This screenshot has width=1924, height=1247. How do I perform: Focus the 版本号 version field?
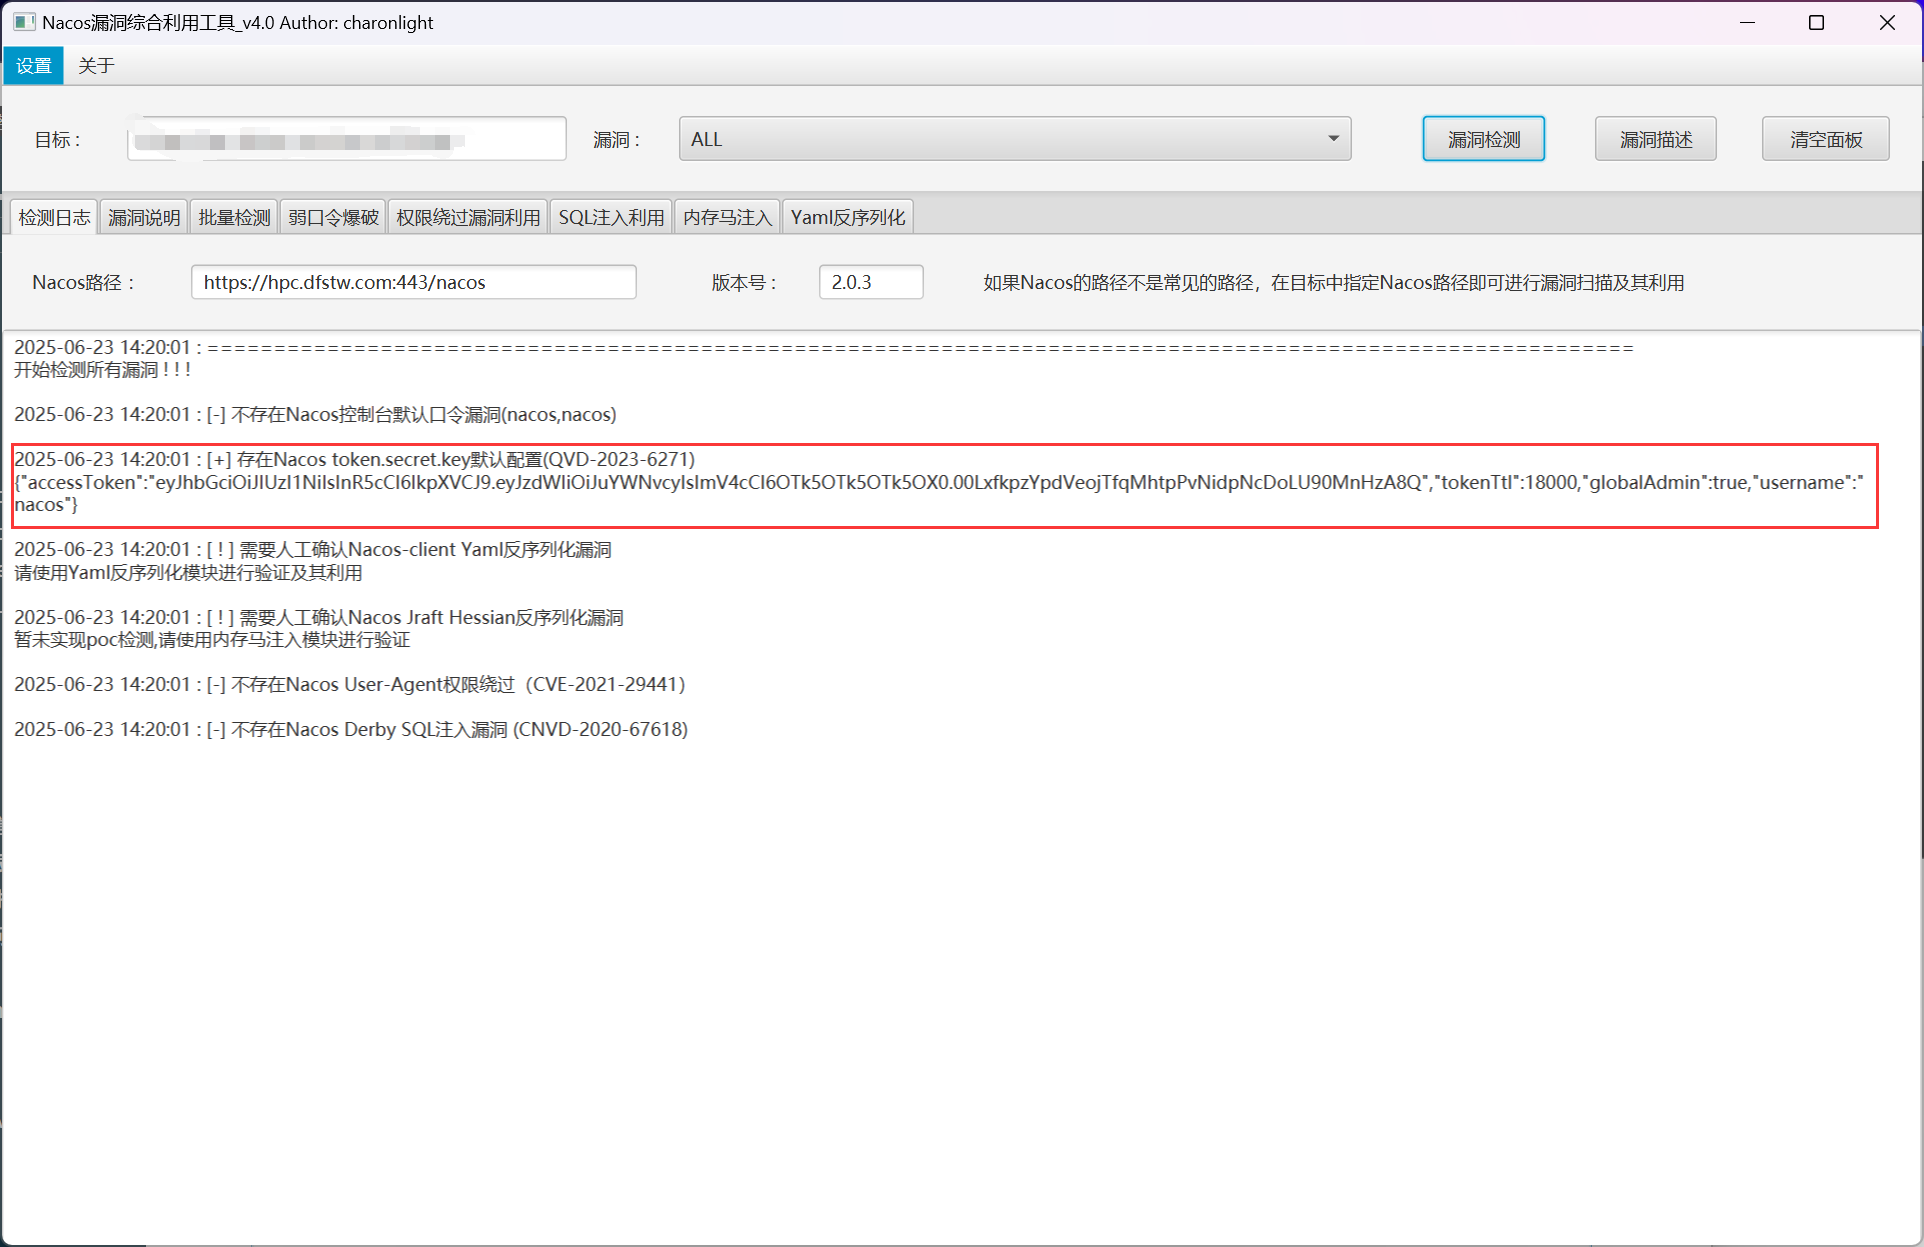[x=870, y=282]
